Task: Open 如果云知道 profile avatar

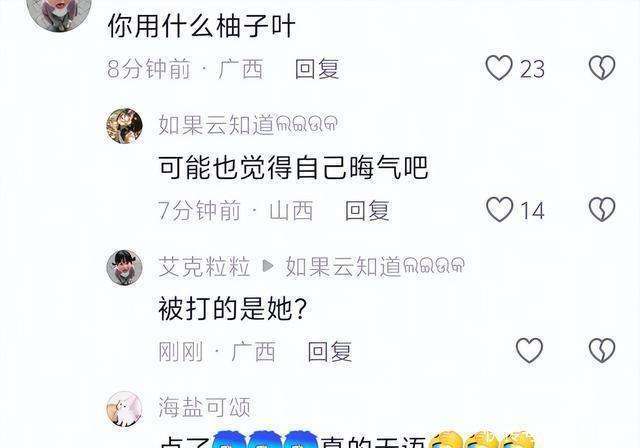Action: (124, 126)
